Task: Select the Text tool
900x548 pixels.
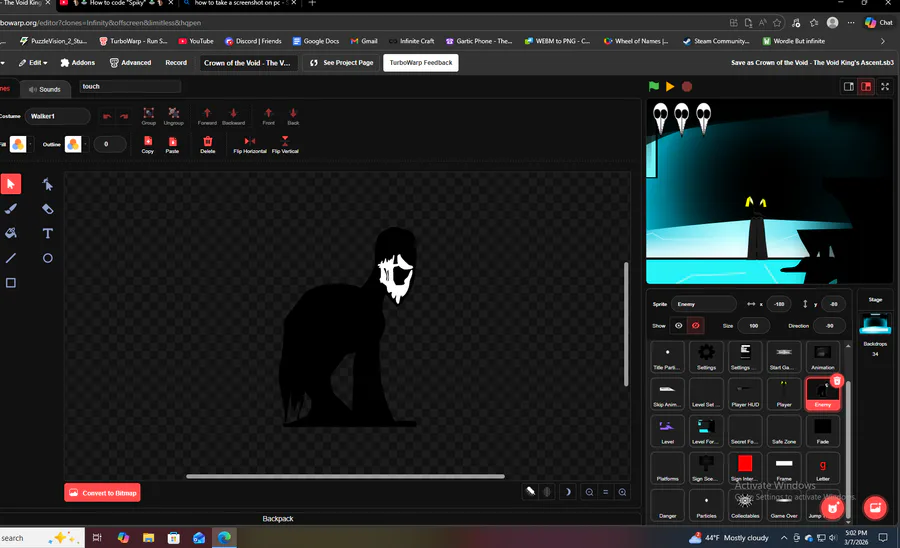Action: (48, 234)
